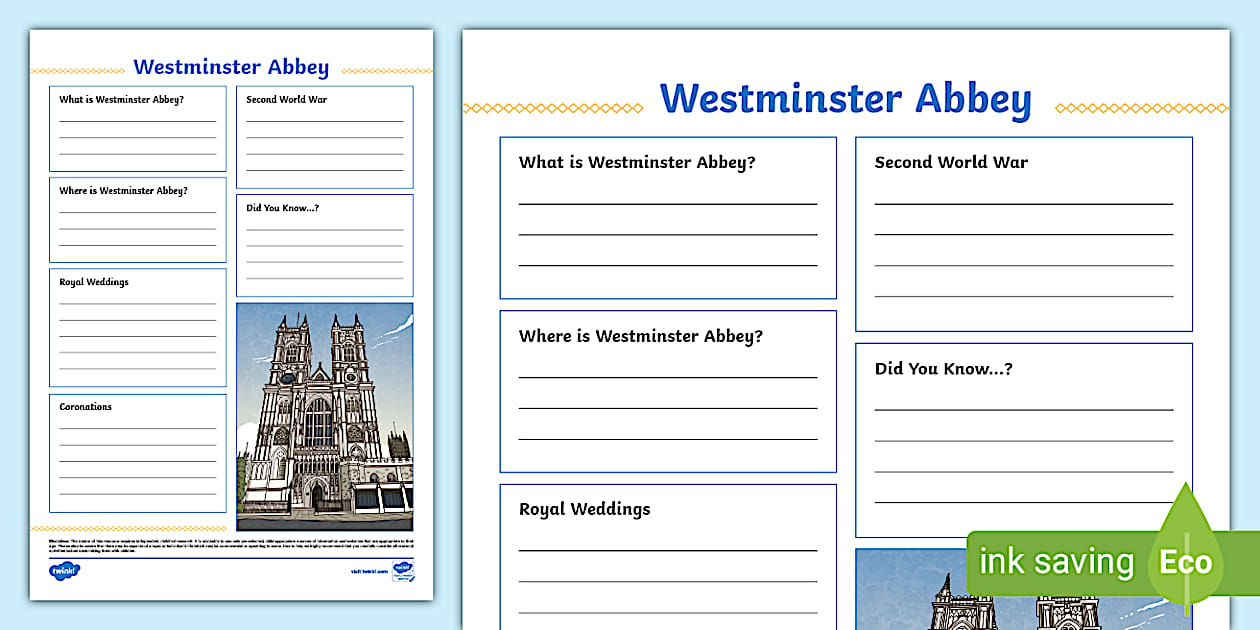Image resolution: width=1260 pixels, height=630 pixels.
Task: Click the green Eco leaf icon
Action: (x=1184, y=560)
